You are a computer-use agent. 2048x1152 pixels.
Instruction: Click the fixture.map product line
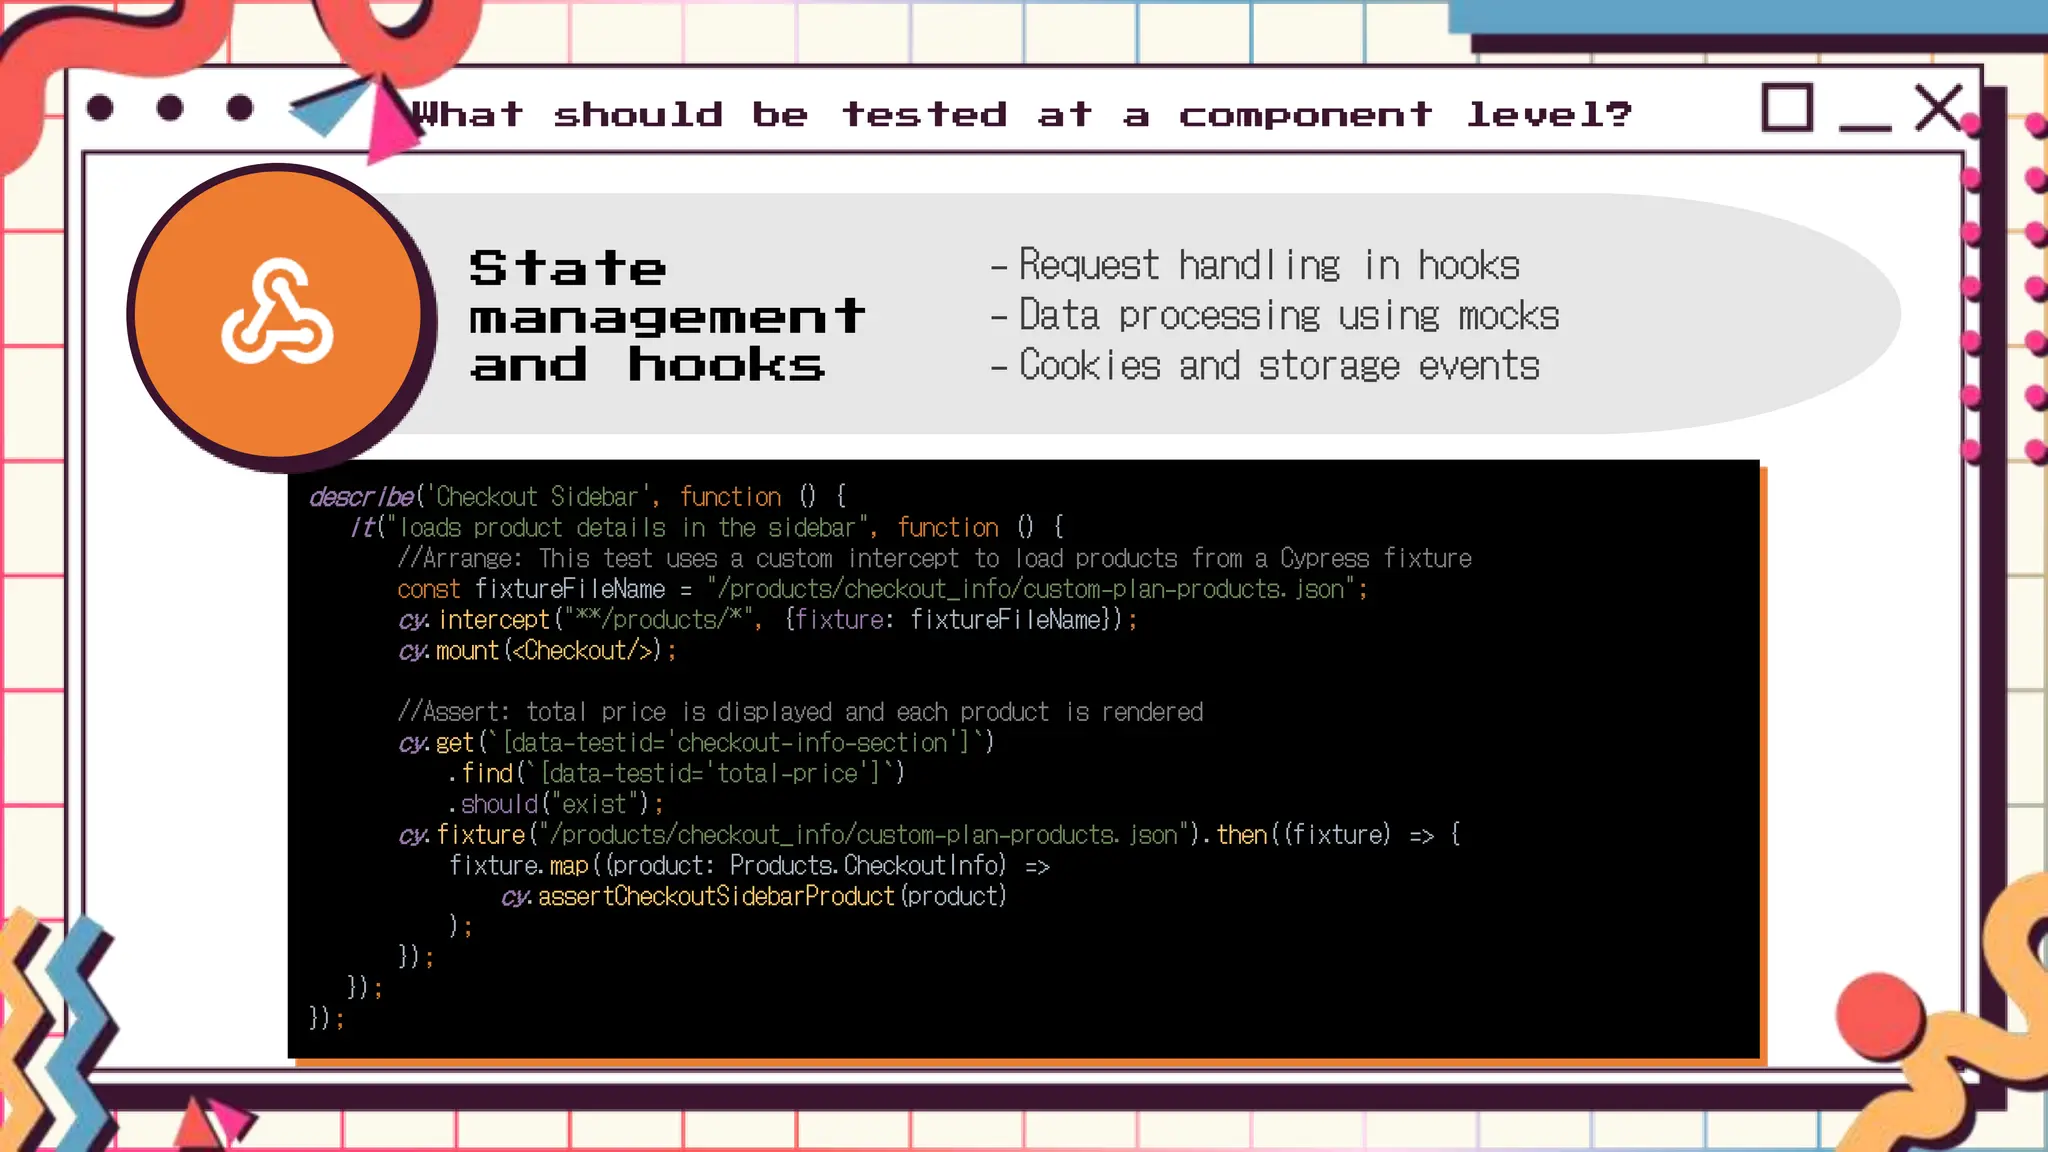(x=749, y=866)
